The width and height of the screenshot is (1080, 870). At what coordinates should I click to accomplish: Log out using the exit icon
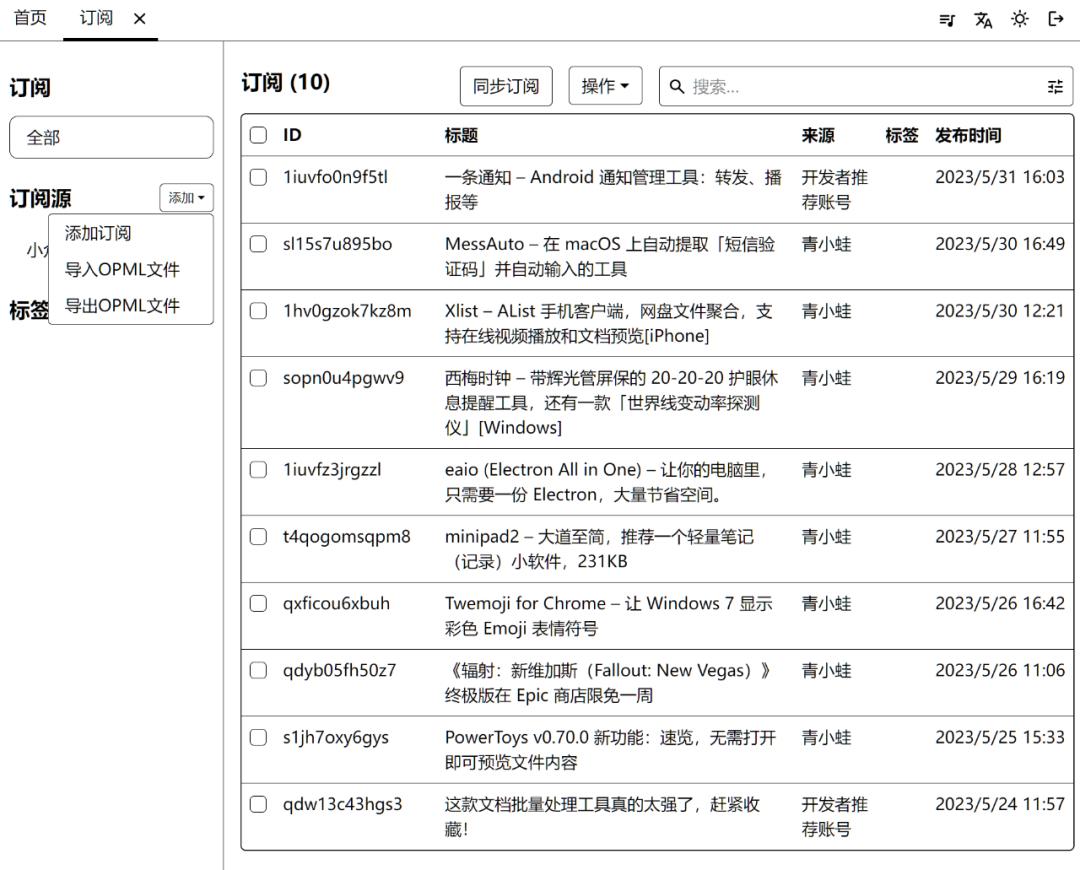(x=1056, y=18)
